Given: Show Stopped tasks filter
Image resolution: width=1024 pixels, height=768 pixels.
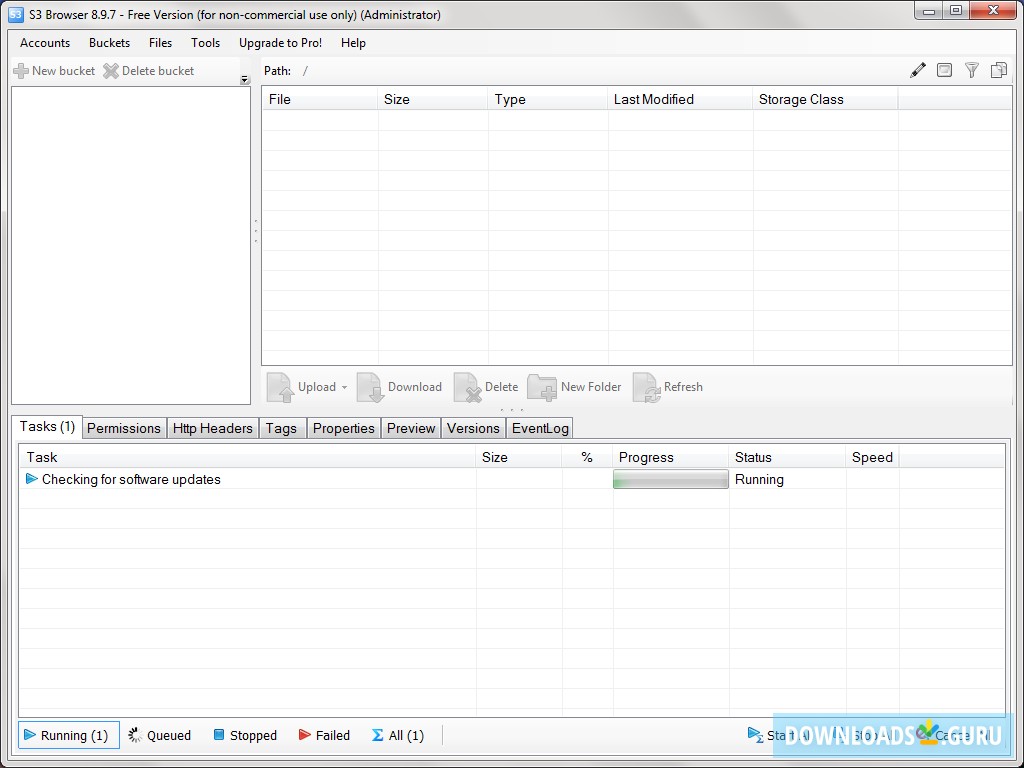Looking at the screenshot, I should tap(245, 735).
